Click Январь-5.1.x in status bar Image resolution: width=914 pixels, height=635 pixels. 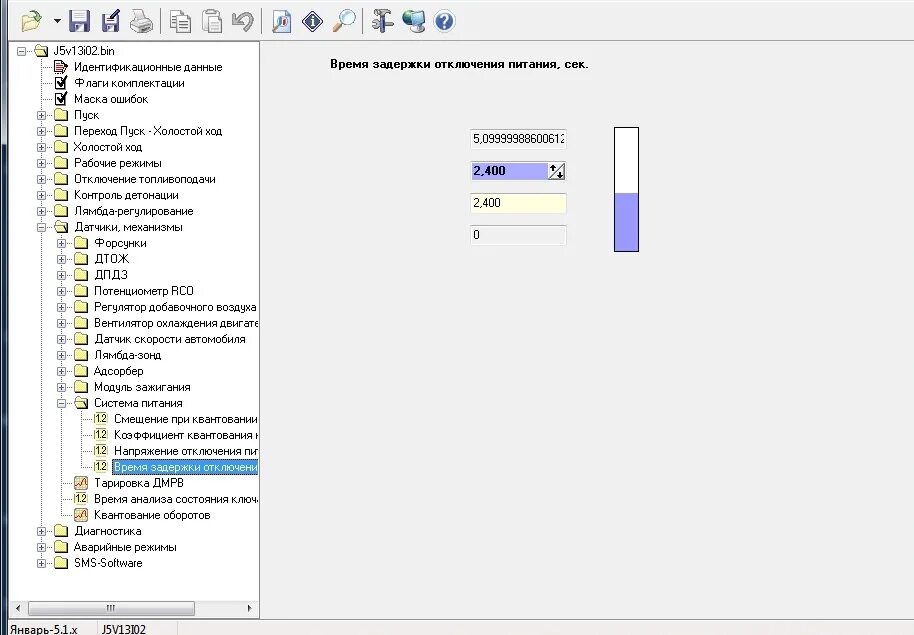point(44,629)
